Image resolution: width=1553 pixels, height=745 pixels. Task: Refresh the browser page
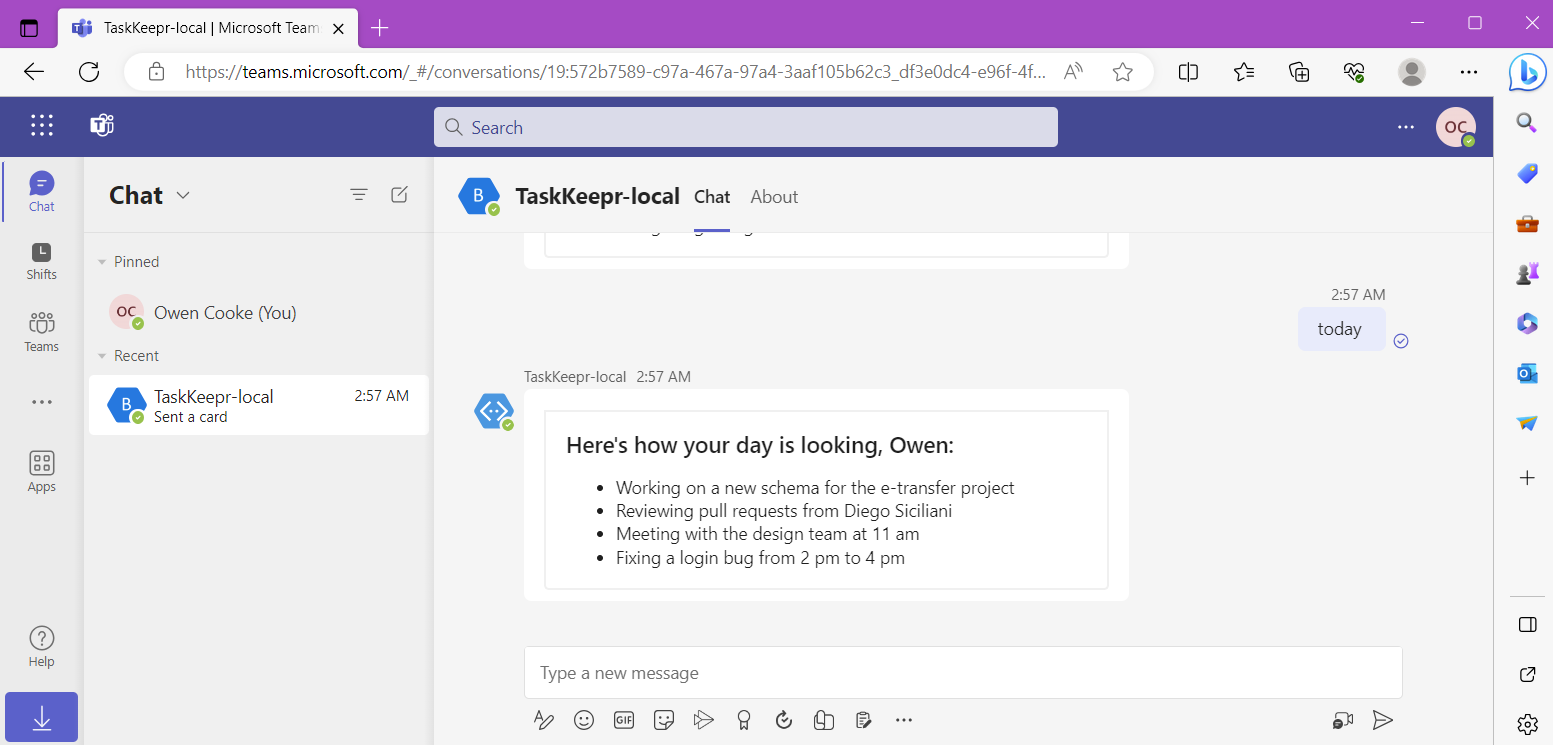click(x=89, y=72)
